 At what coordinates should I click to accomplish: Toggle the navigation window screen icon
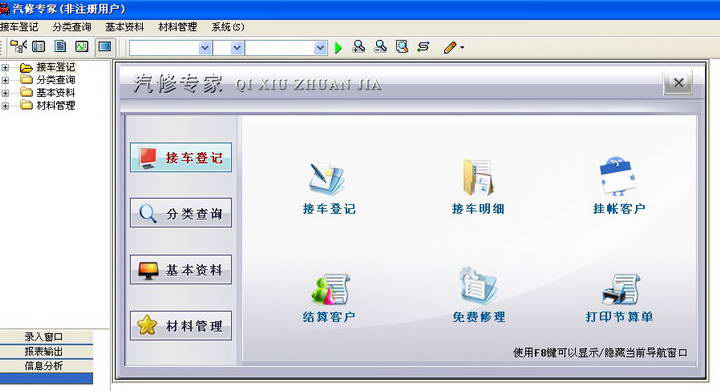point(105,46)
